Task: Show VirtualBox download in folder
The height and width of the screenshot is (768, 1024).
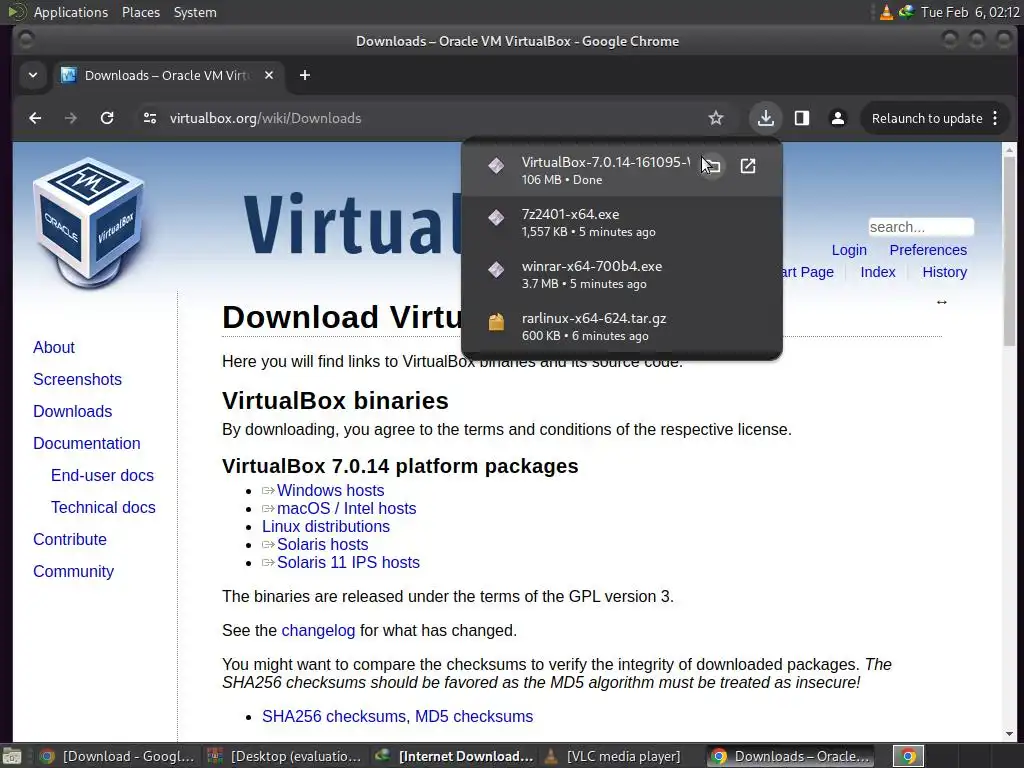Action: pyautogui.click(x=712, y=166)
